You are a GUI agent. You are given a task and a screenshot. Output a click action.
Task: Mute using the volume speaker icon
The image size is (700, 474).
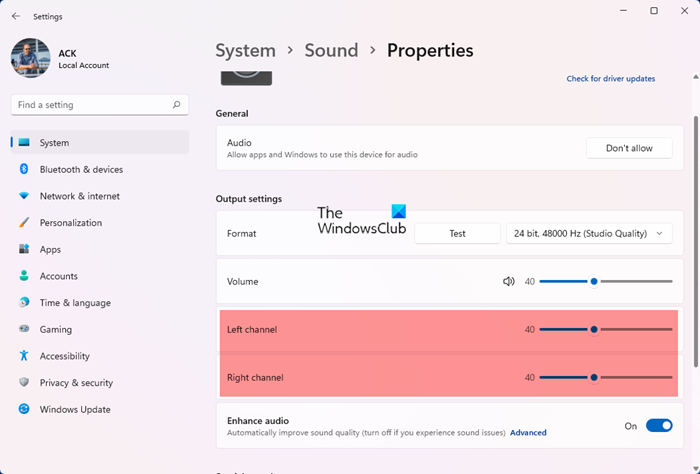(x=509, y=282)
